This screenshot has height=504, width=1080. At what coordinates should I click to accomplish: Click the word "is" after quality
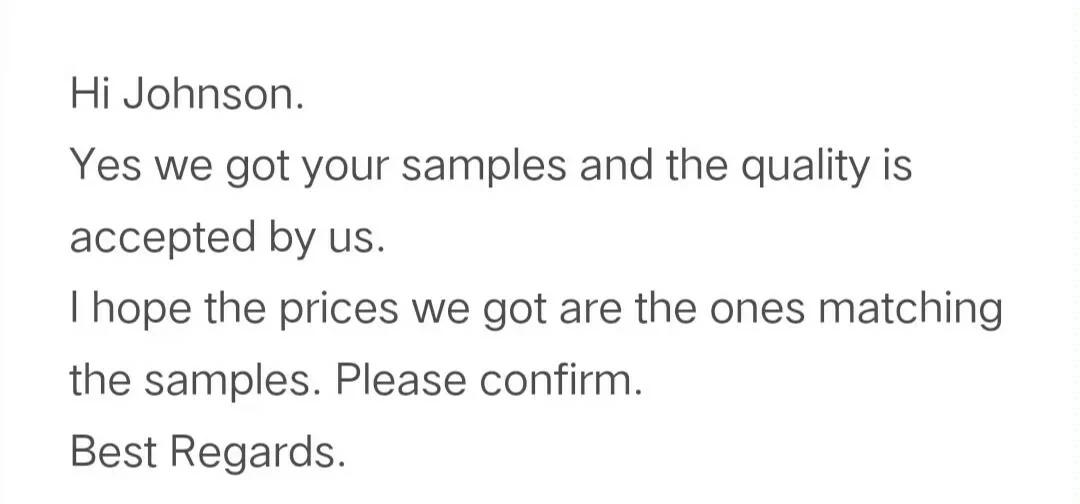897,166
